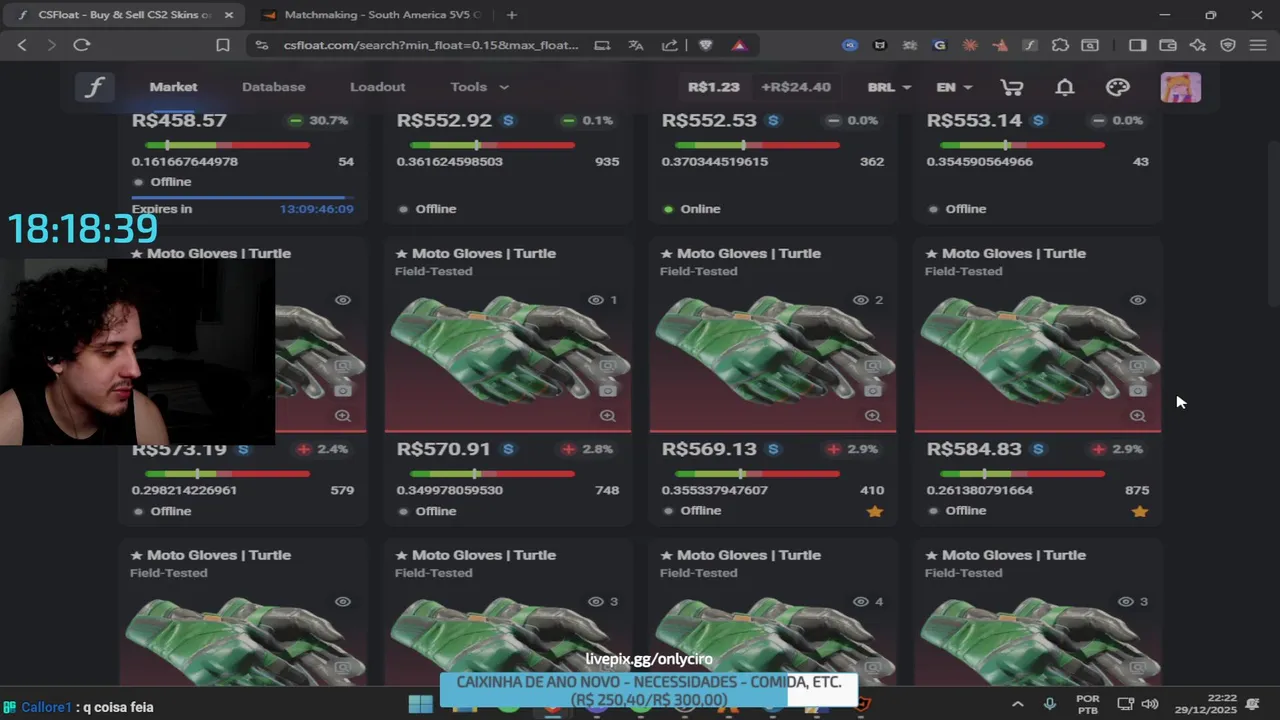Click the translate page icon in address bar

(636, 45)
